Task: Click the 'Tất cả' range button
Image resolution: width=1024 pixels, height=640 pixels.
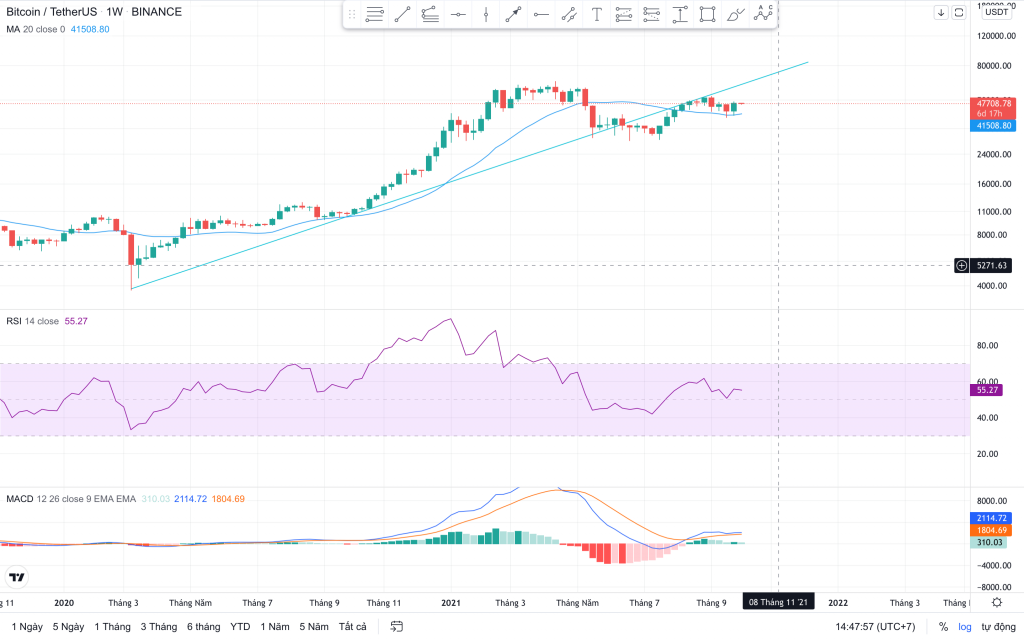Action: 353,627
